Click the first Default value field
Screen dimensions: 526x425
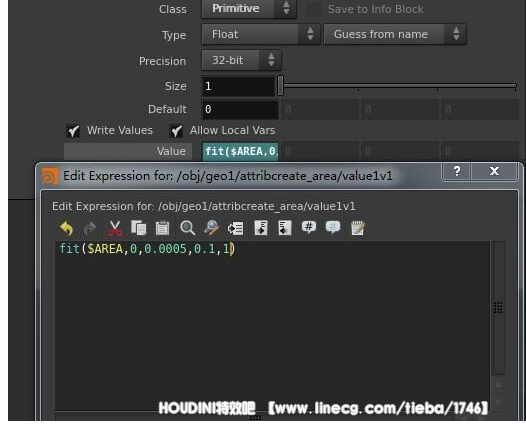click(240, 109)
